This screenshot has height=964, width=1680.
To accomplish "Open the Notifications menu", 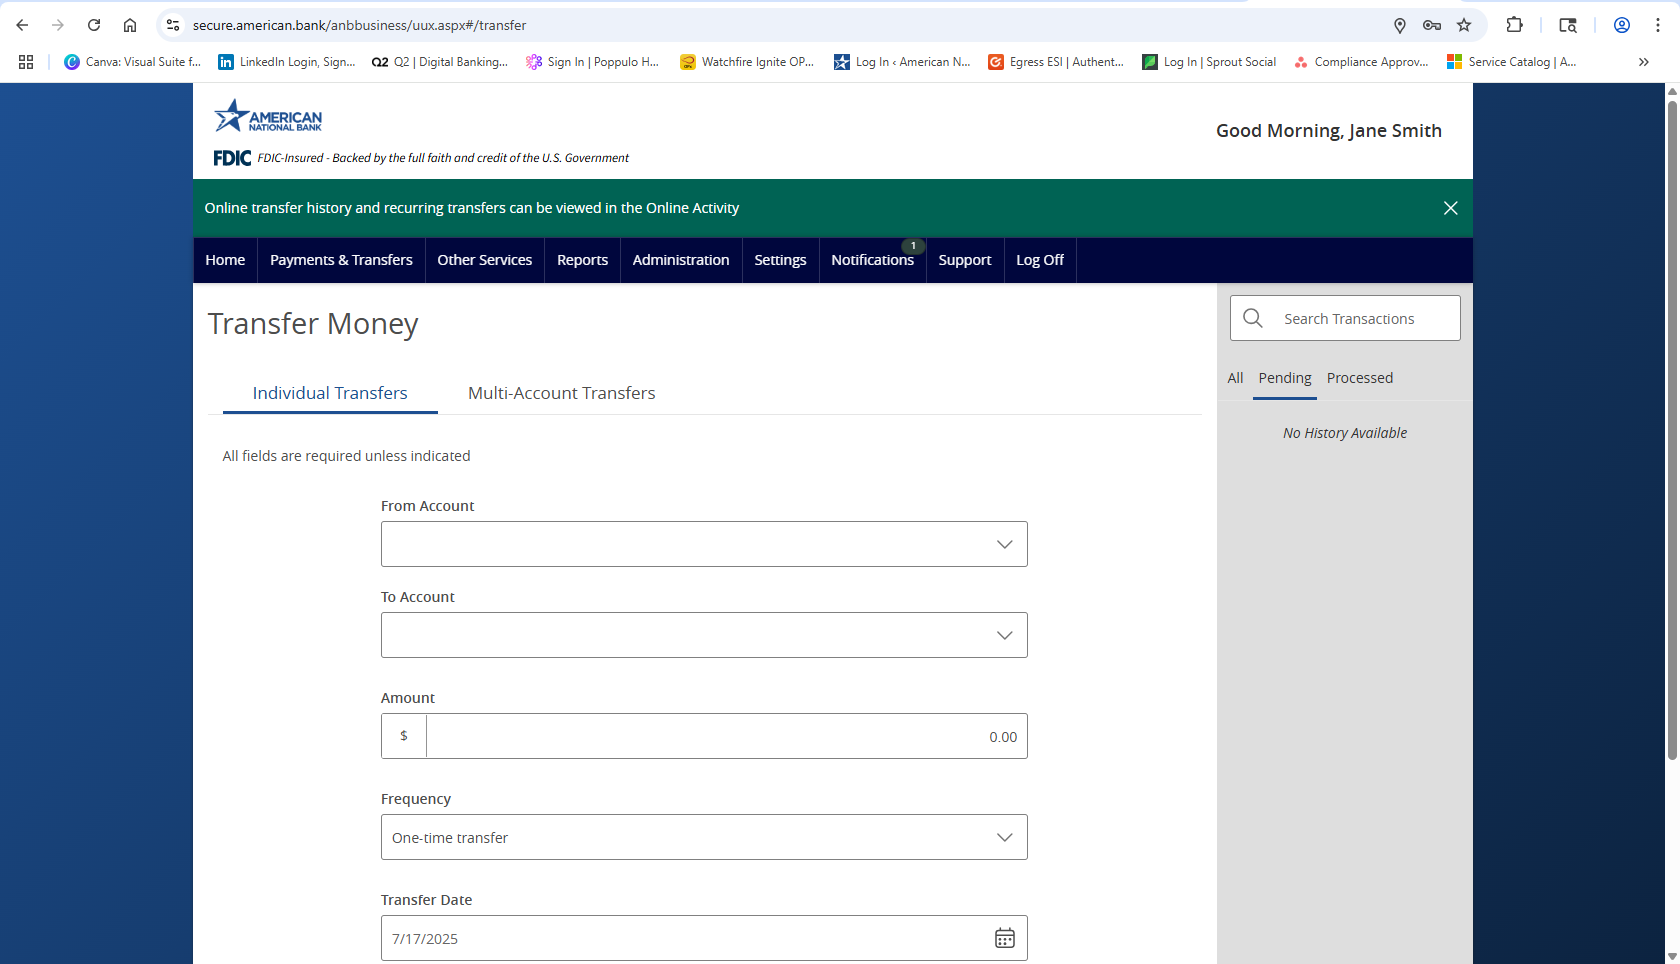I will (x=872, y=260).
